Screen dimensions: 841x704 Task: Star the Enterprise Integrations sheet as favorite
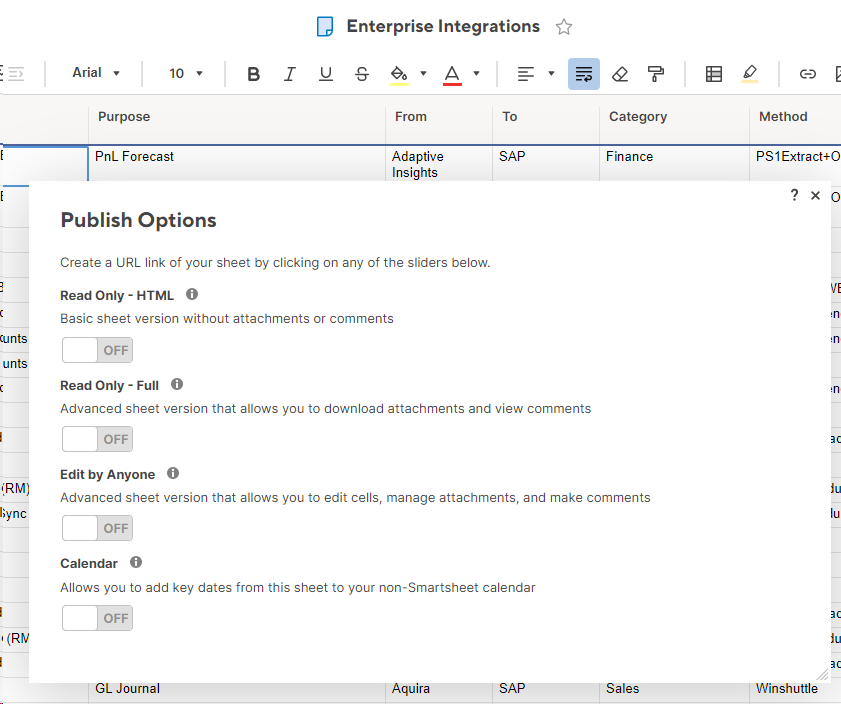click(x=563, y=27)
